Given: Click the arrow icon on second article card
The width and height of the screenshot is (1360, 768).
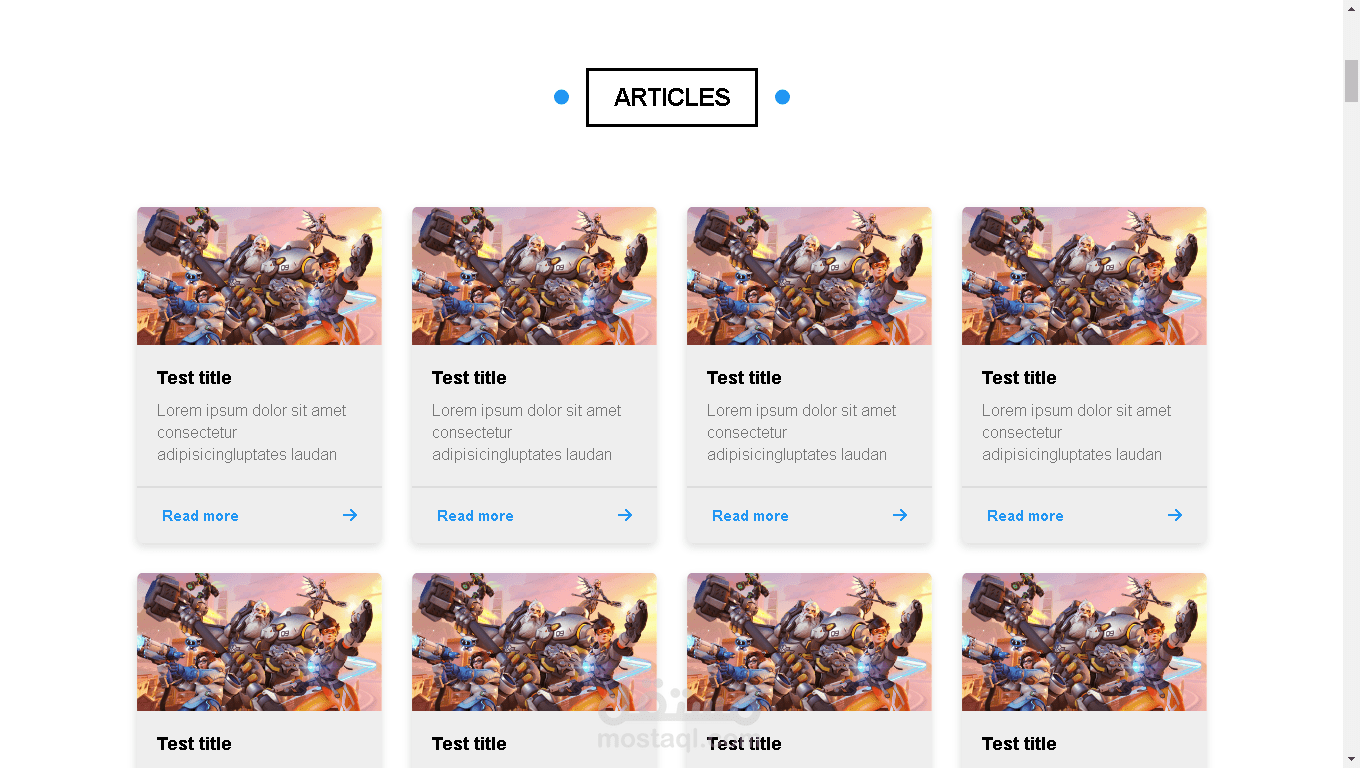Looking at the screenshot, I should tap(625, 515).
